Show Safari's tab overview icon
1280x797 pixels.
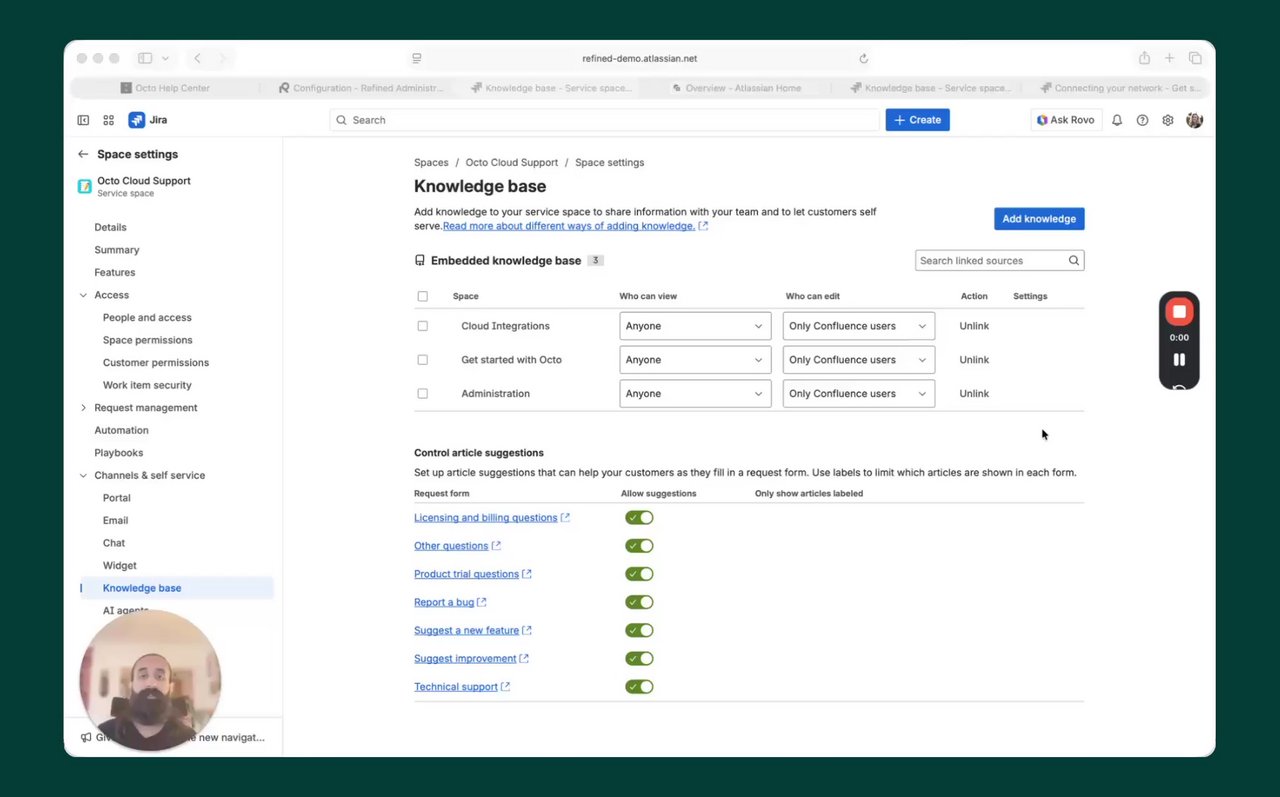[x=1195, y=58]
